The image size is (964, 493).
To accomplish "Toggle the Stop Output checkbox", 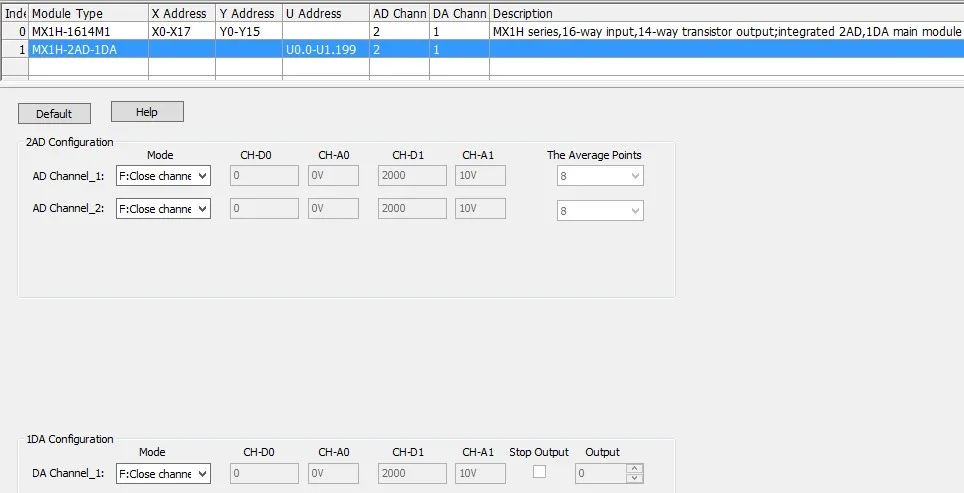I will [539, 471].
